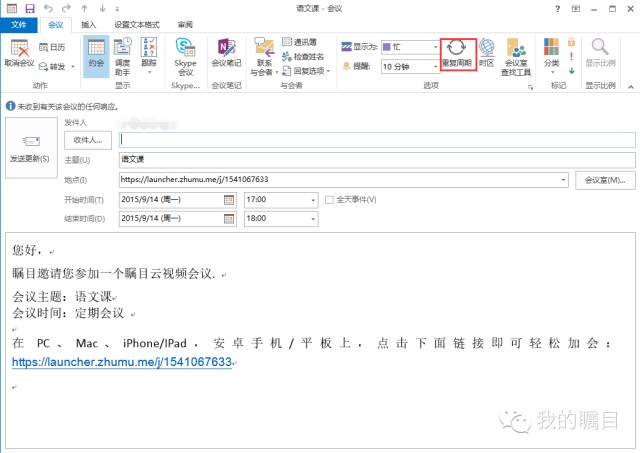The width and height of the screenshot is (640, 453).
Task: Open the end date calendar picker
Action: click(229, 219)
